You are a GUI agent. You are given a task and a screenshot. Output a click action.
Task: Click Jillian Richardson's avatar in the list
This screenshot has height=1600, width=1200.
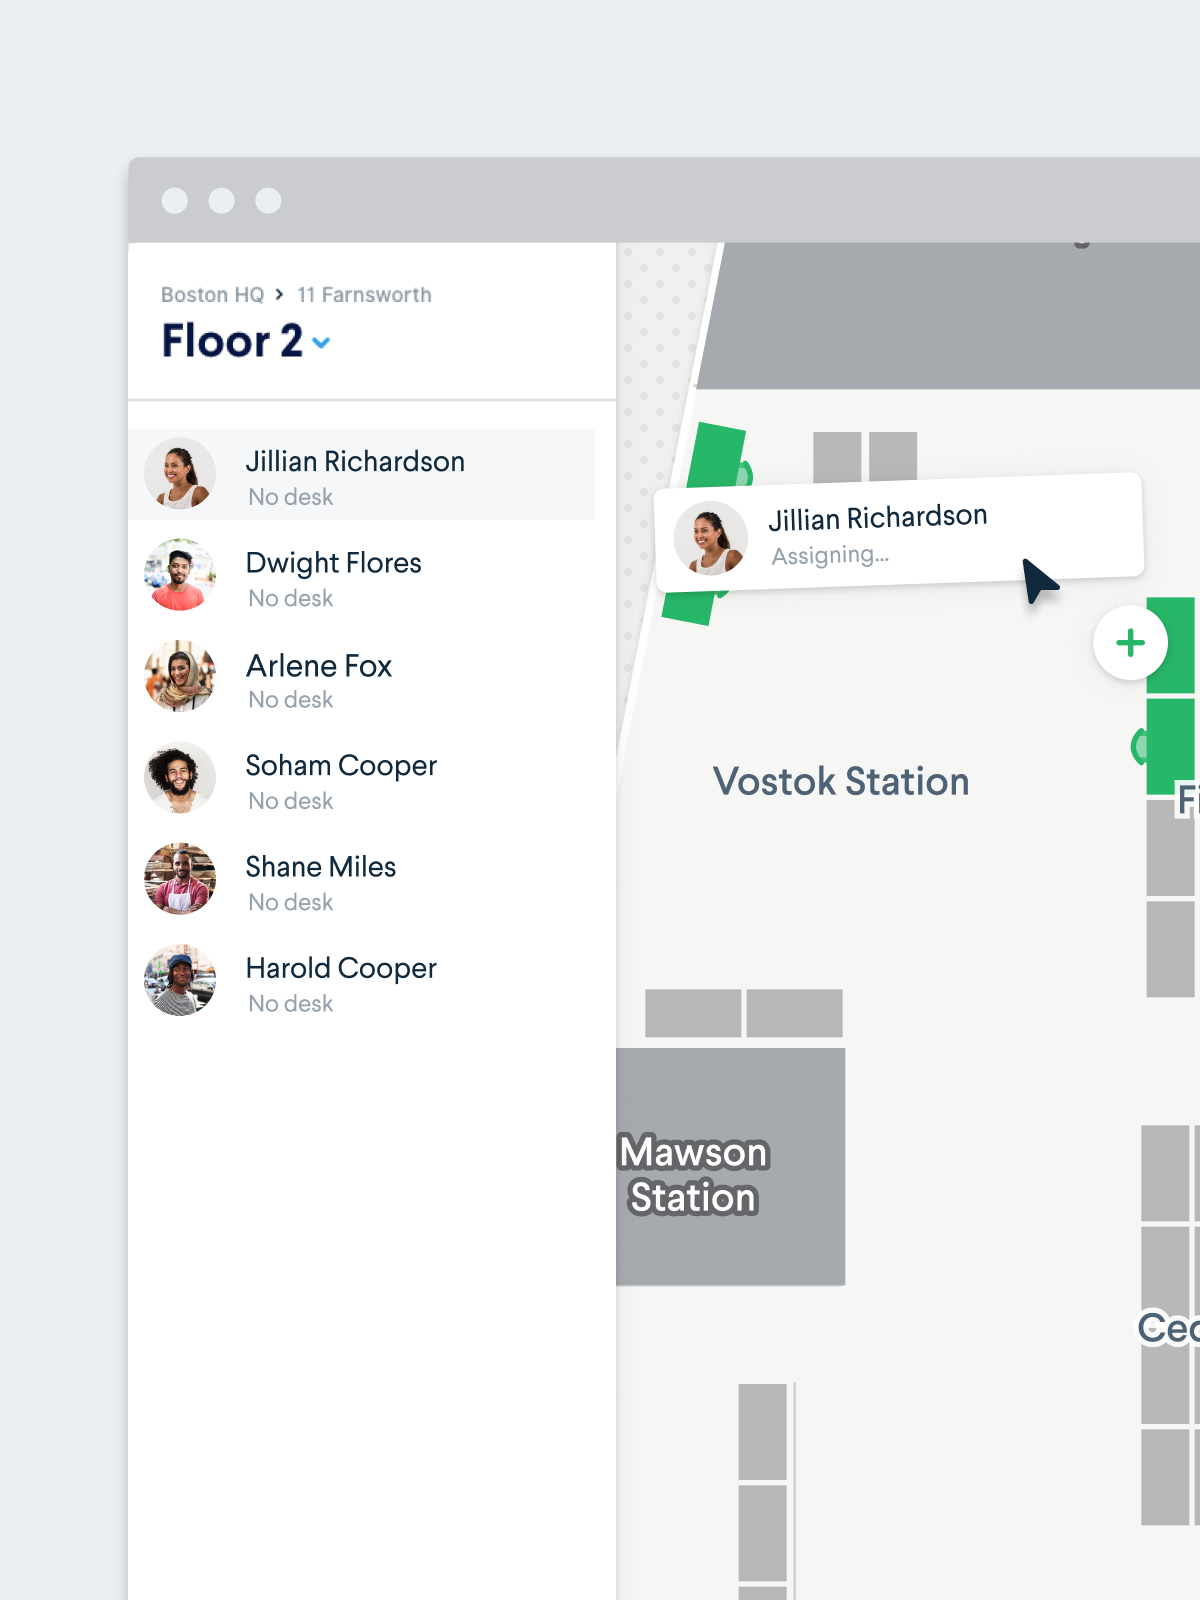pos(180,474)
